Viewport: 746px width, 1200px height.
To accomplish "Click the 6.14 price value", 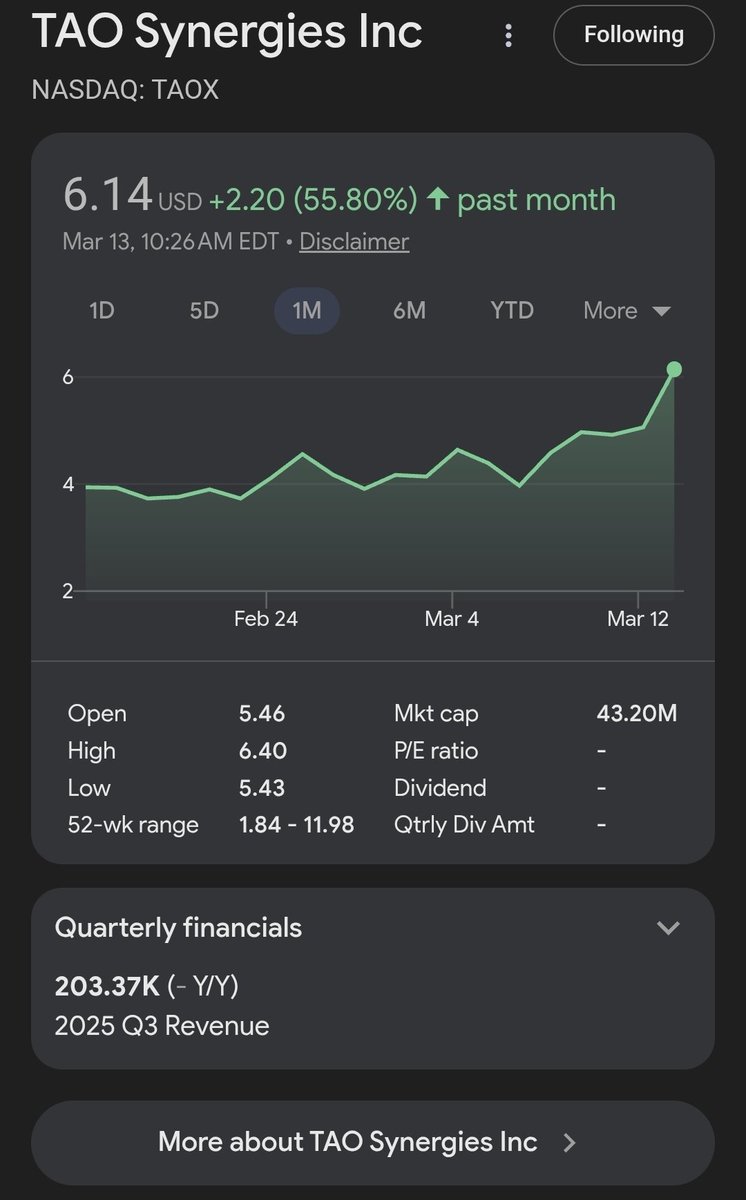I will (x=107, y=193).
